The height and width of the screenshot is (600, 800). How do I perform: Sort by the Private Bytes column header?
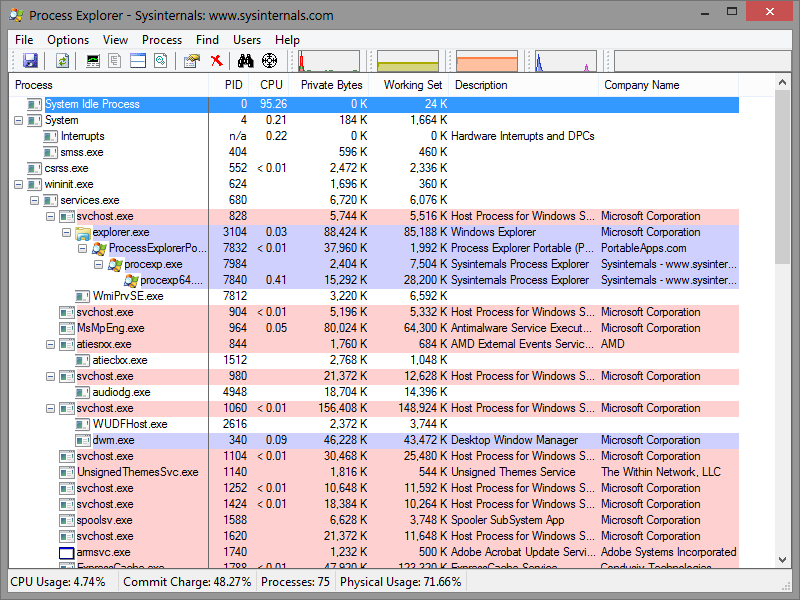point(331,85)
